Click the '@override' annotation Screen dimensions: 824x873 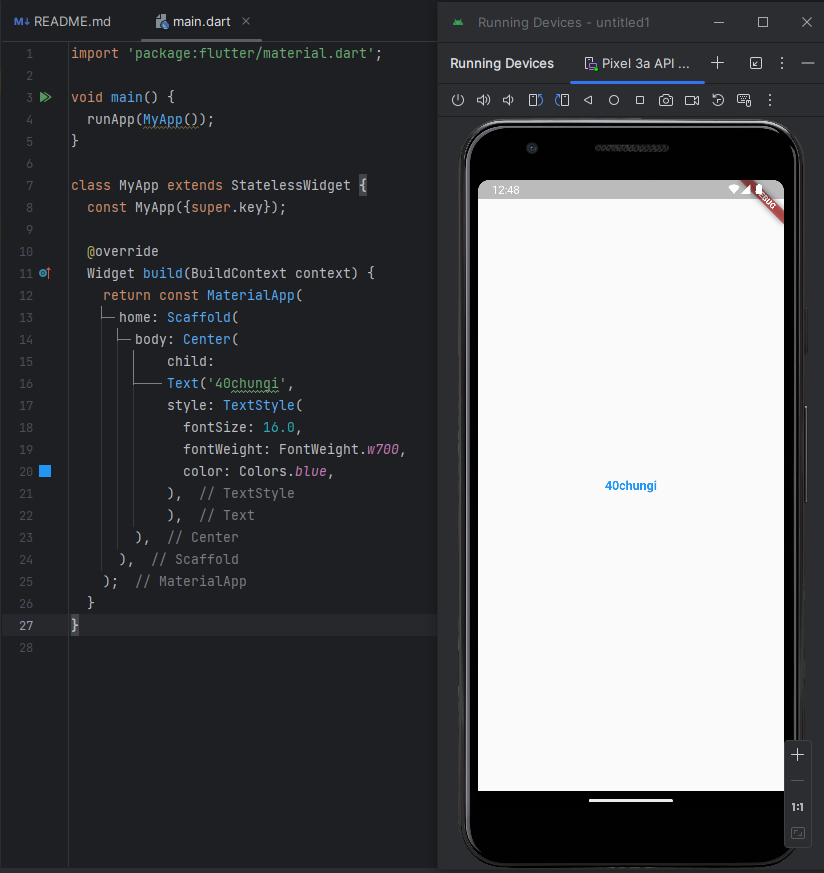[122, 252]
